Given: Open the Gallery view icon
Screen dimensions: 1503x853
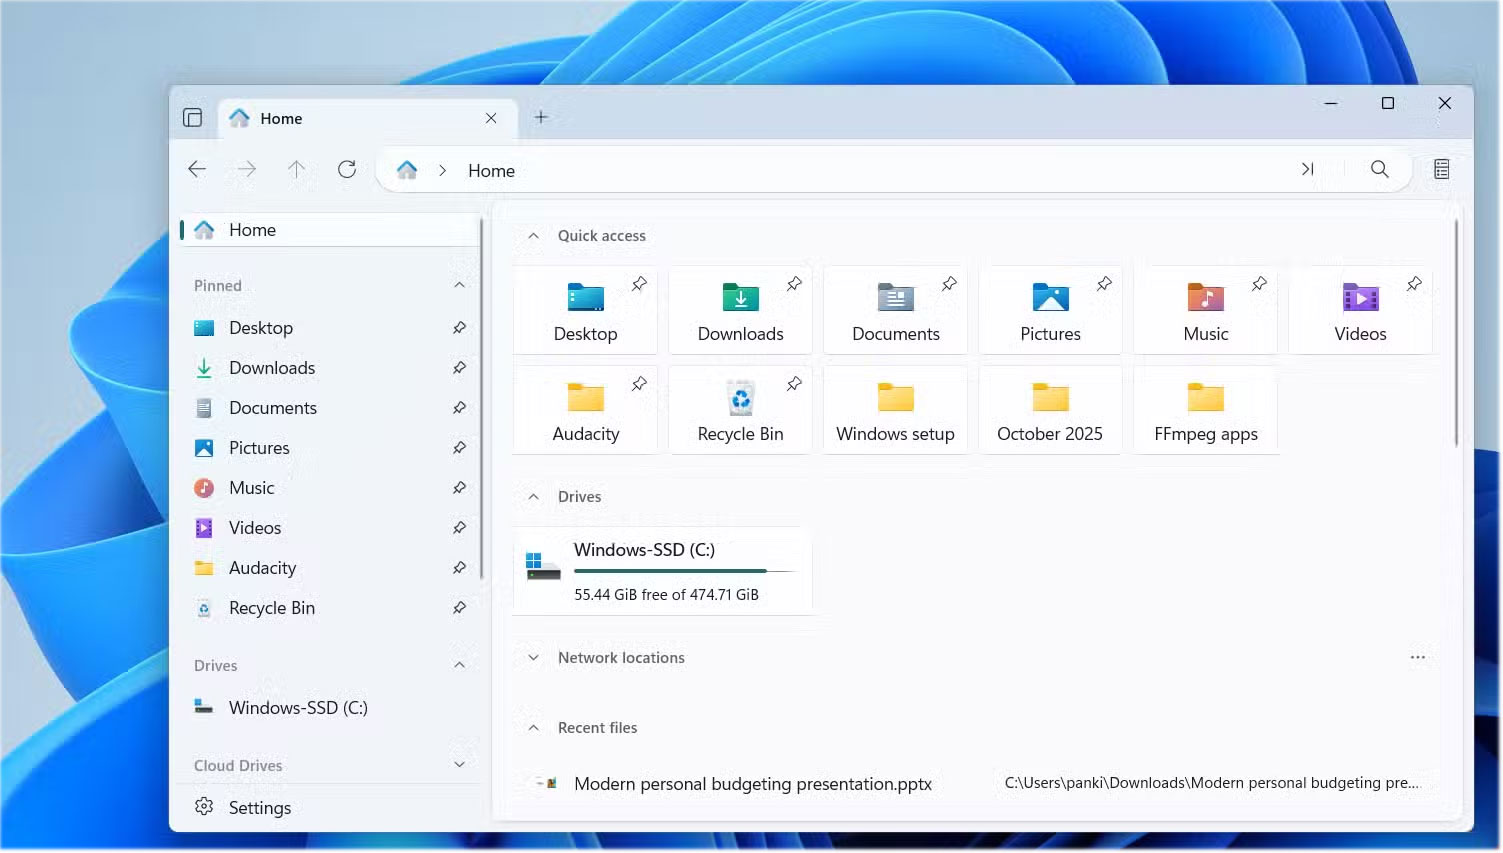Looking at the screenshot, I should (192, 117).
